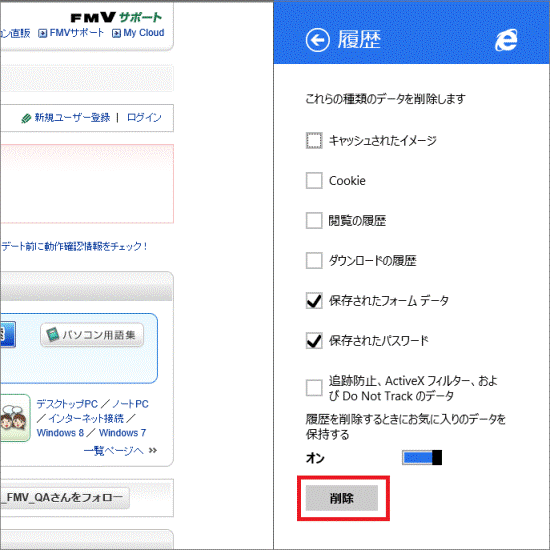Viewport: 550px width, 550px height.
Task: Click the FMV サポート logo
Action: pos(116,17)
